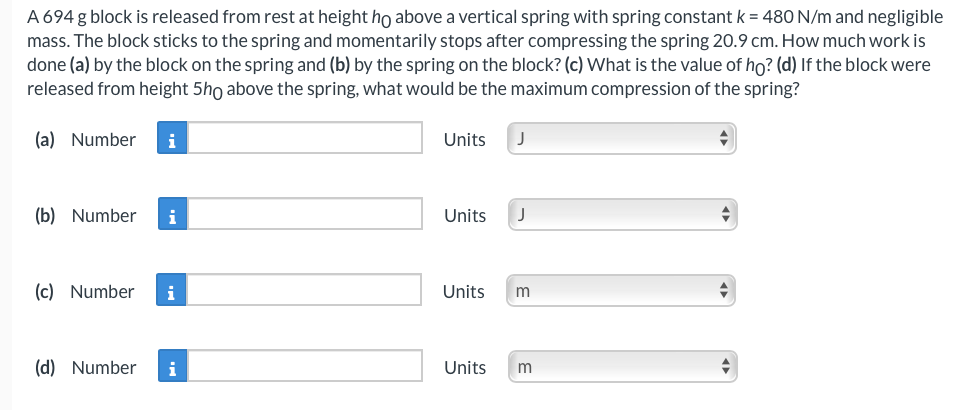The width and height of the screenshot is (970, 410).
Task: Select the part (c) number input field
Action: click(x=305, y=292)
